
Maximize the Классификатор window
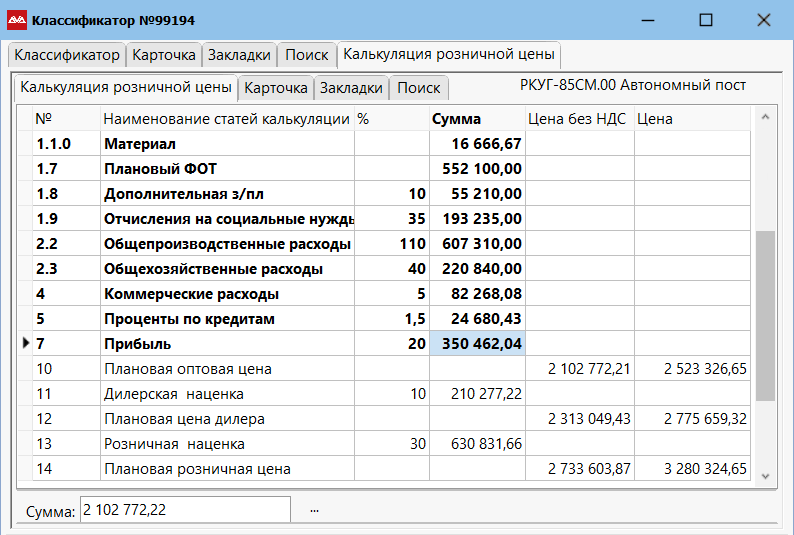(x=706, y=20)
